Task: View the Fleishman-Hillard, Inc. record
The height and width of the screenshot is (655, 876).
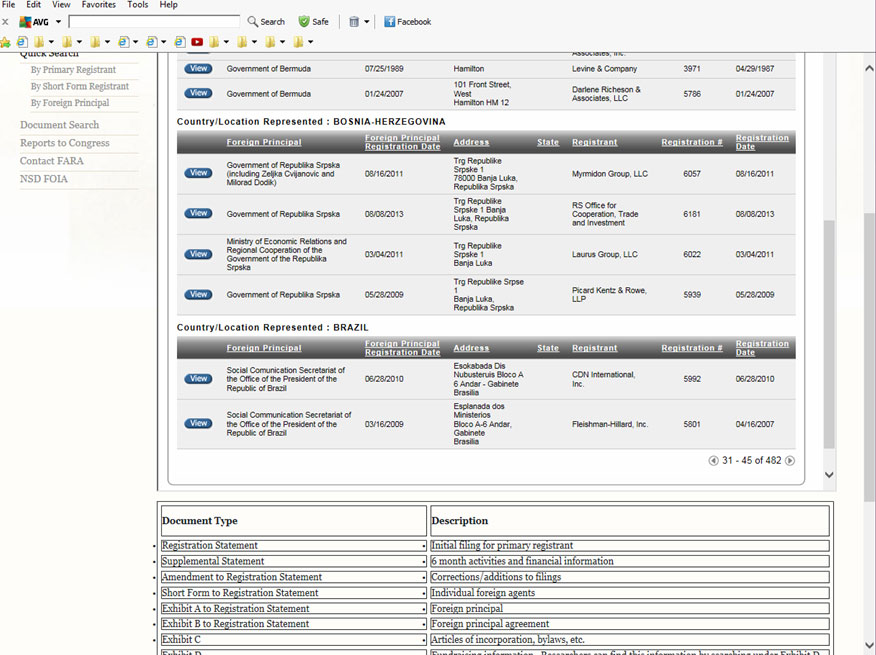Action: coord(198,423)
